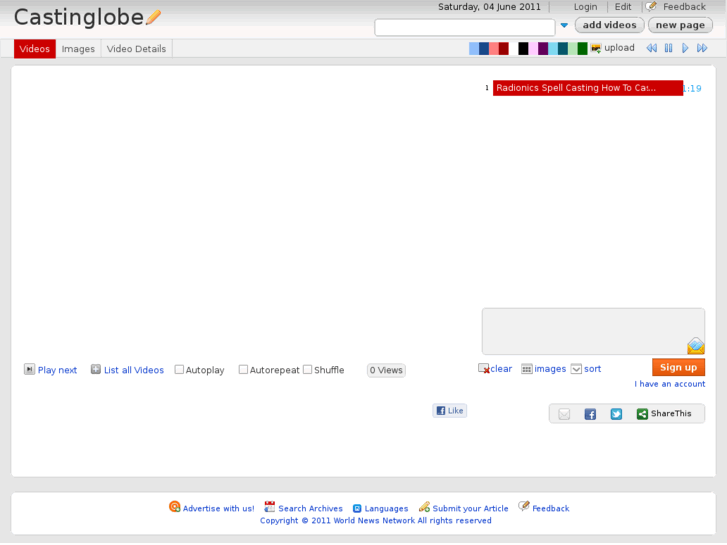Open the sort dropdown
This screenshot has height=545, width=727.
pyautogui.click(x=576, y=369)
